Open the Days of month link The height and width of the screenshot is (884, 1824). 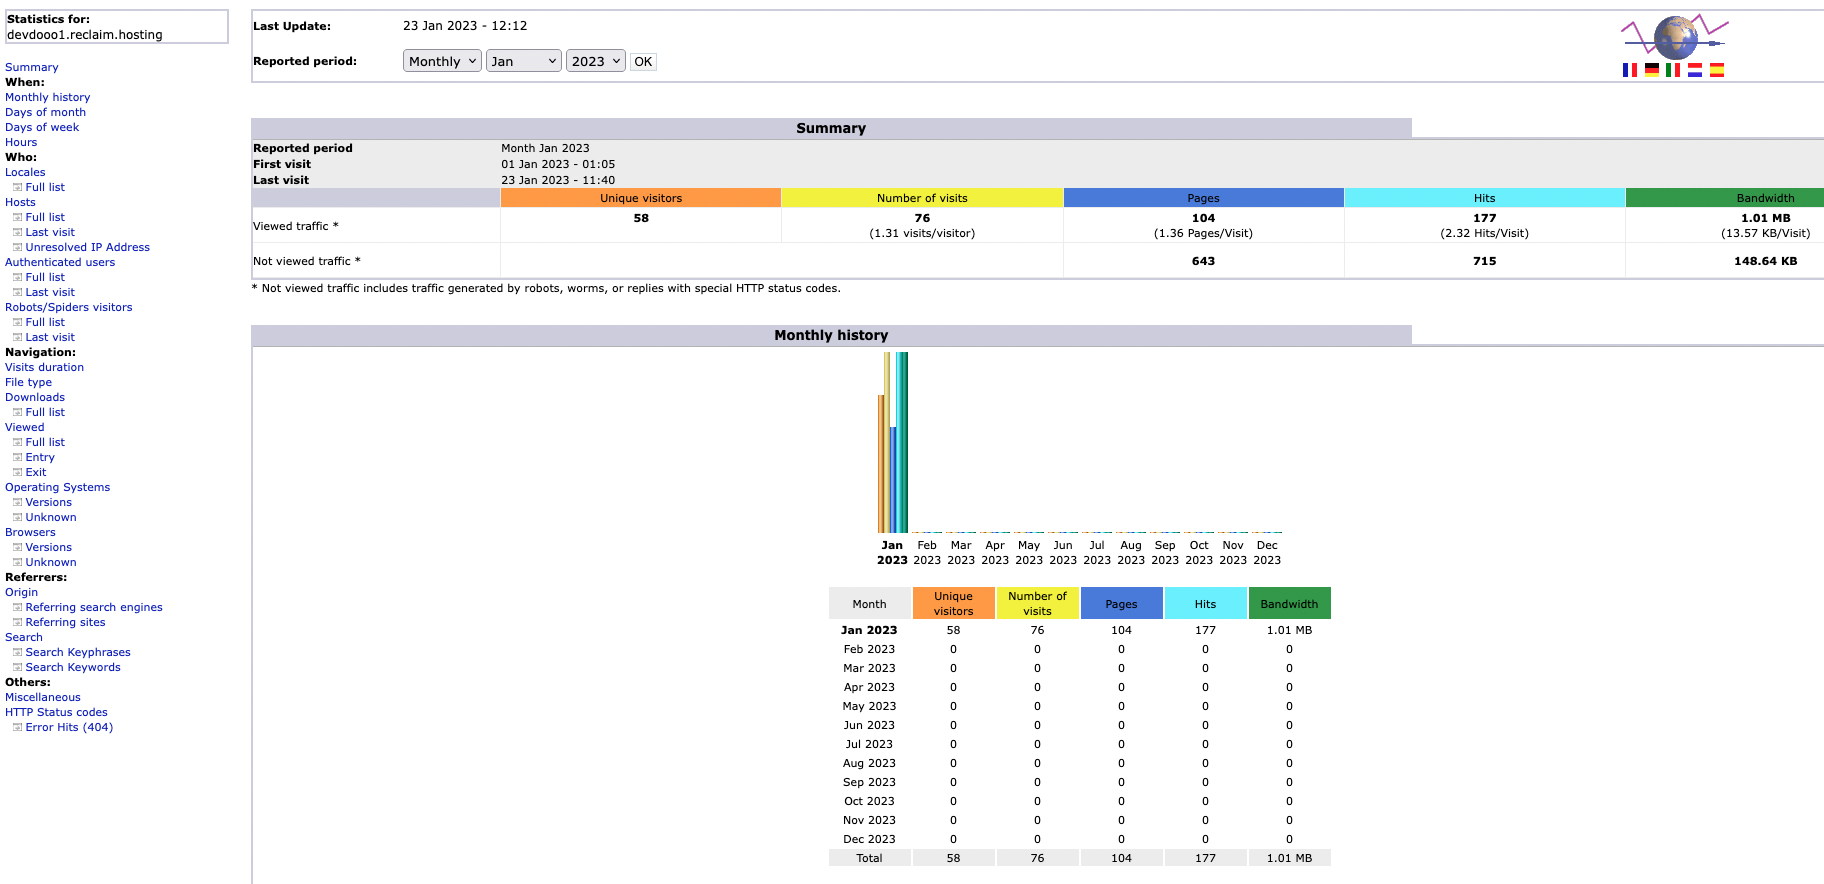pyautogui.click(x=46, y=112)
